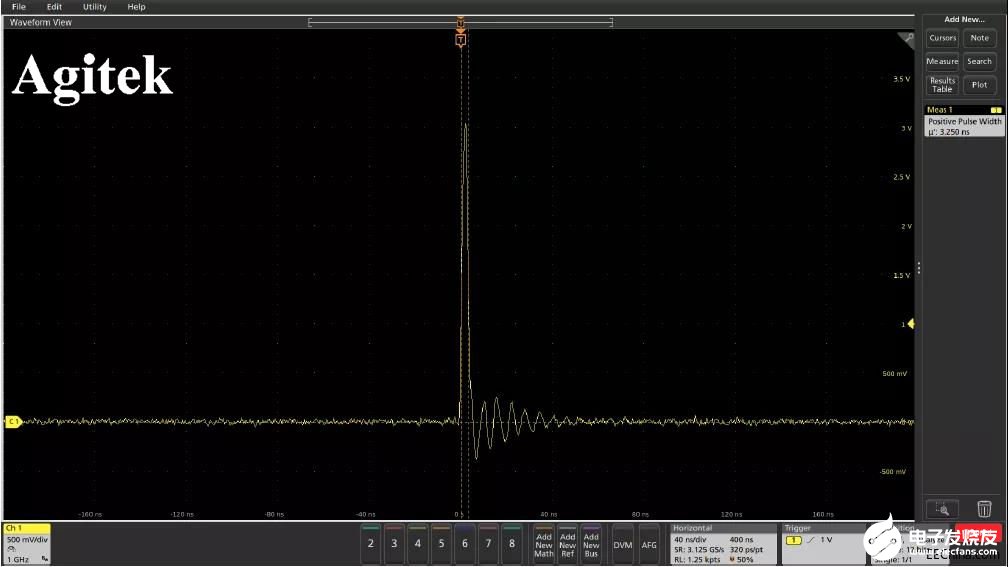Turn on channel 4
This screenshot has height=567, width=1008.
click(x=418, y=544)
